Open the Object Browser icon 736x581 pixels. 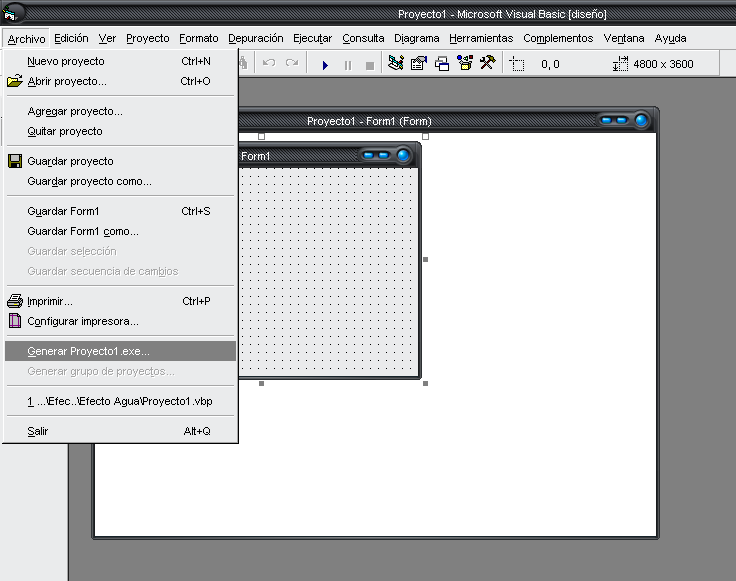465,63
